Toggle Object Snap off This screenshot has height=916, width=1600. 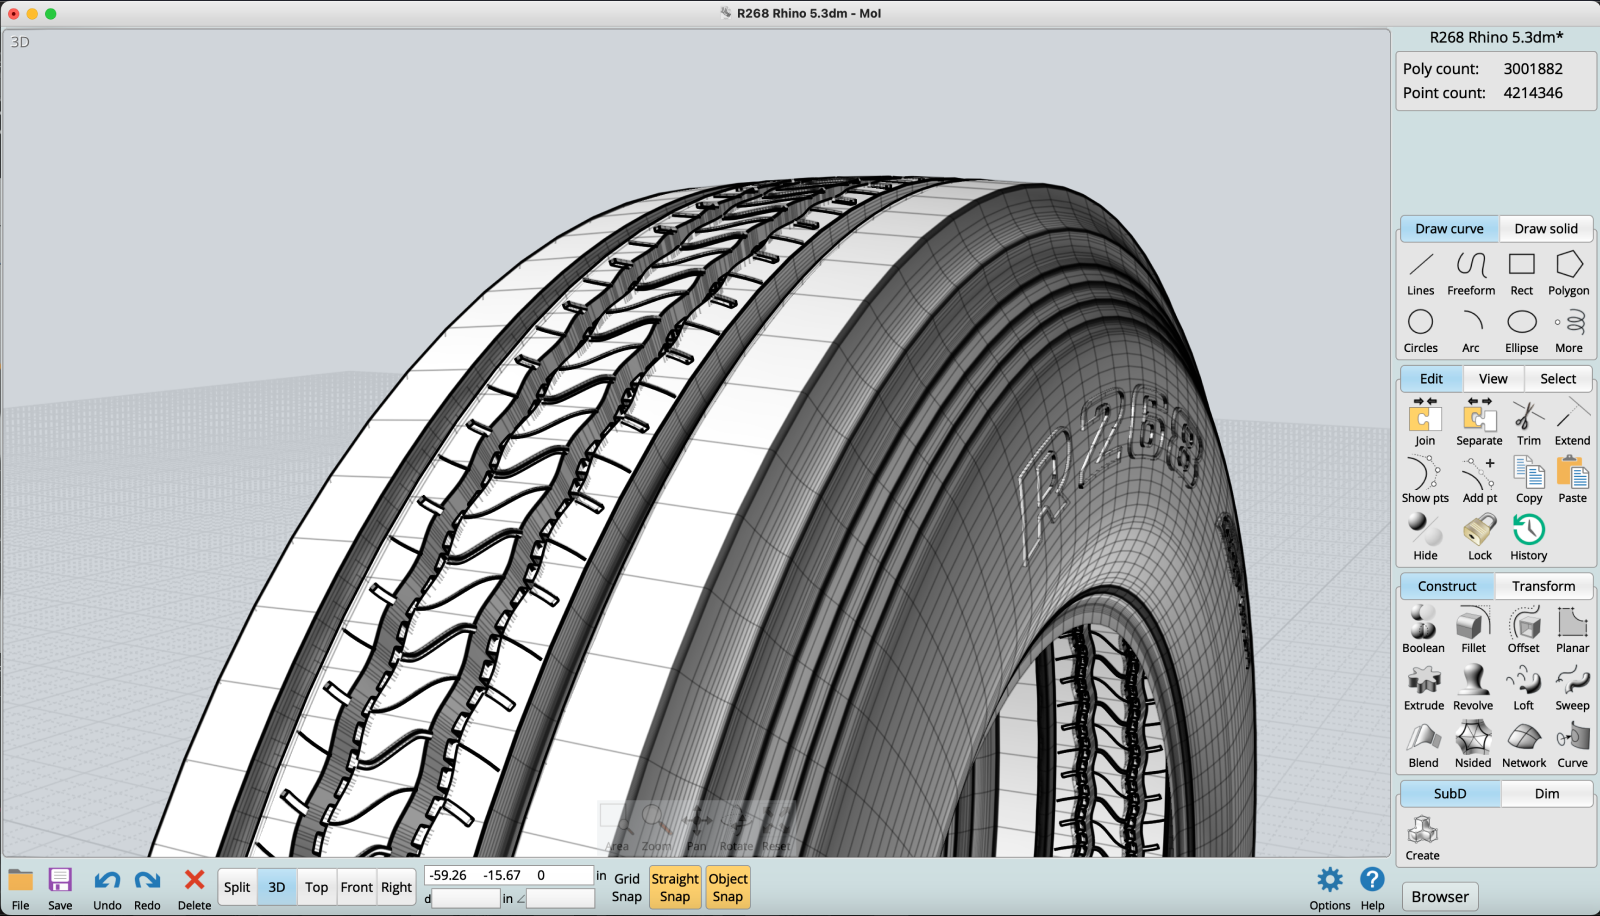click(728, 887)
